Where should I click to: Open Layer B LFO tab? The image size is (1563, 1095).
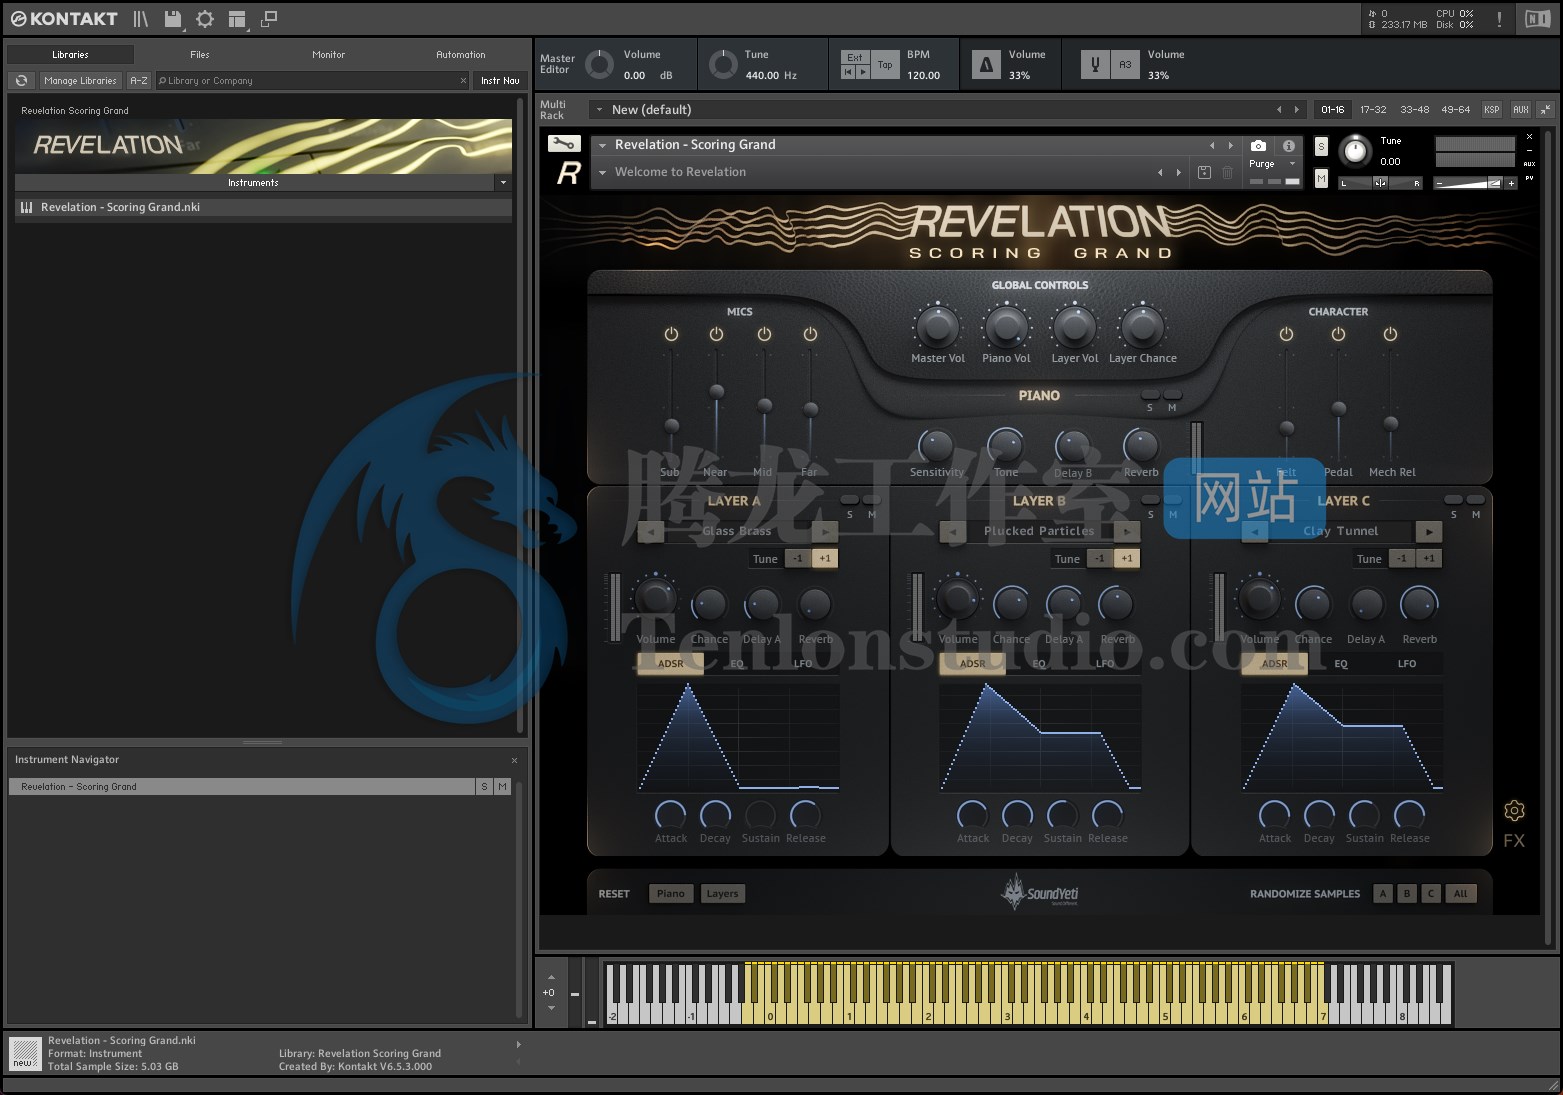point(1105,664)
